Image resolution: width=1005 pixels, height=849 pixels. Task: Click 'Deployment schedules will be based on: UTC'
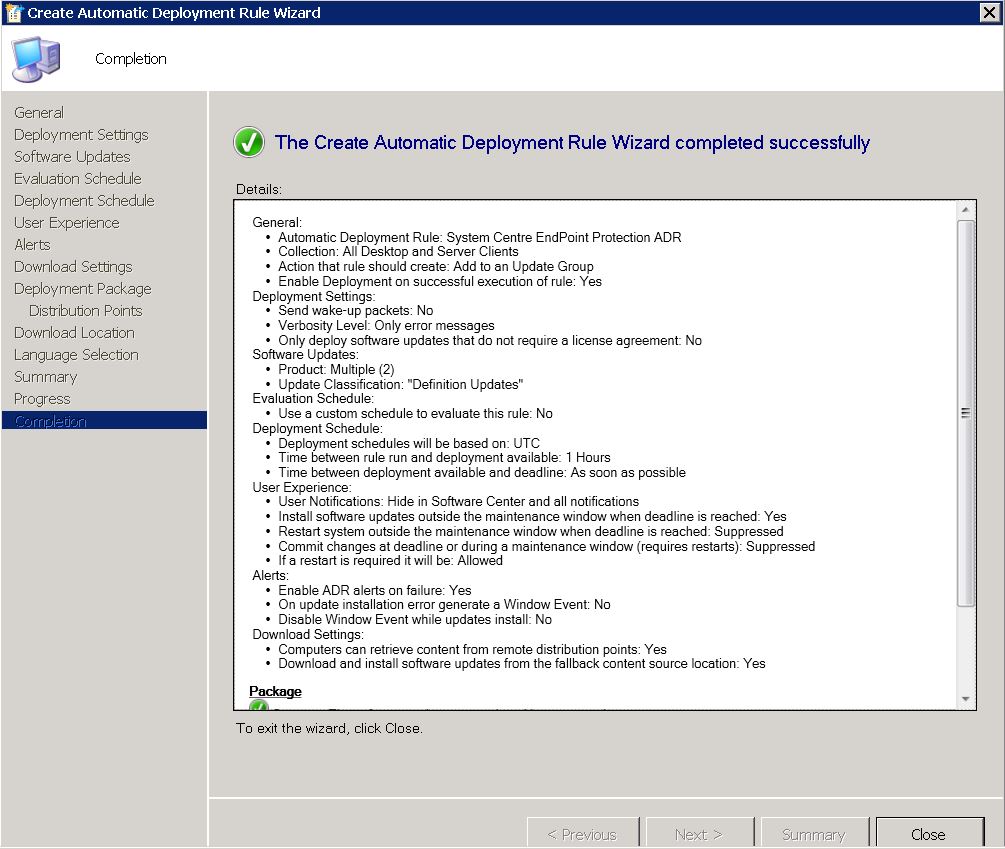409,443
